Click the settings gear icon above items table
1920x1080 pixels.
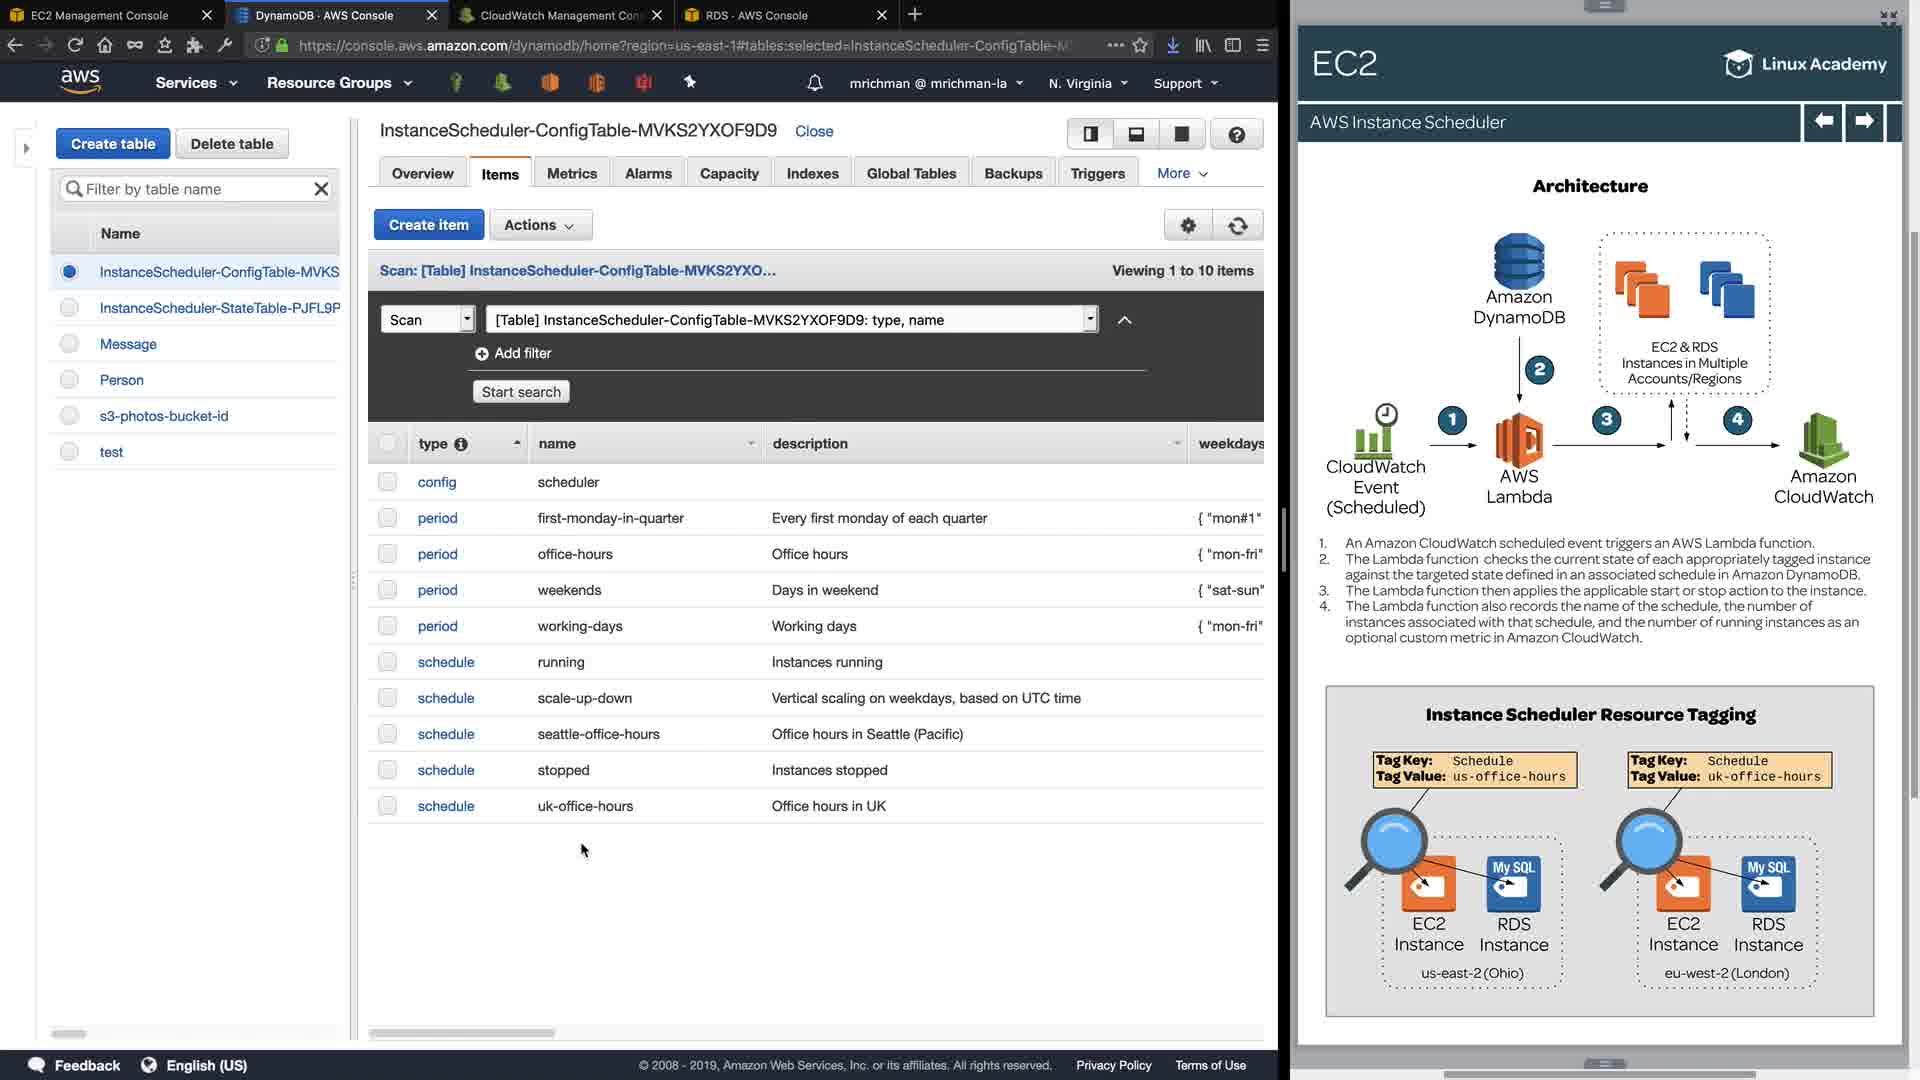pos(1188,225)
